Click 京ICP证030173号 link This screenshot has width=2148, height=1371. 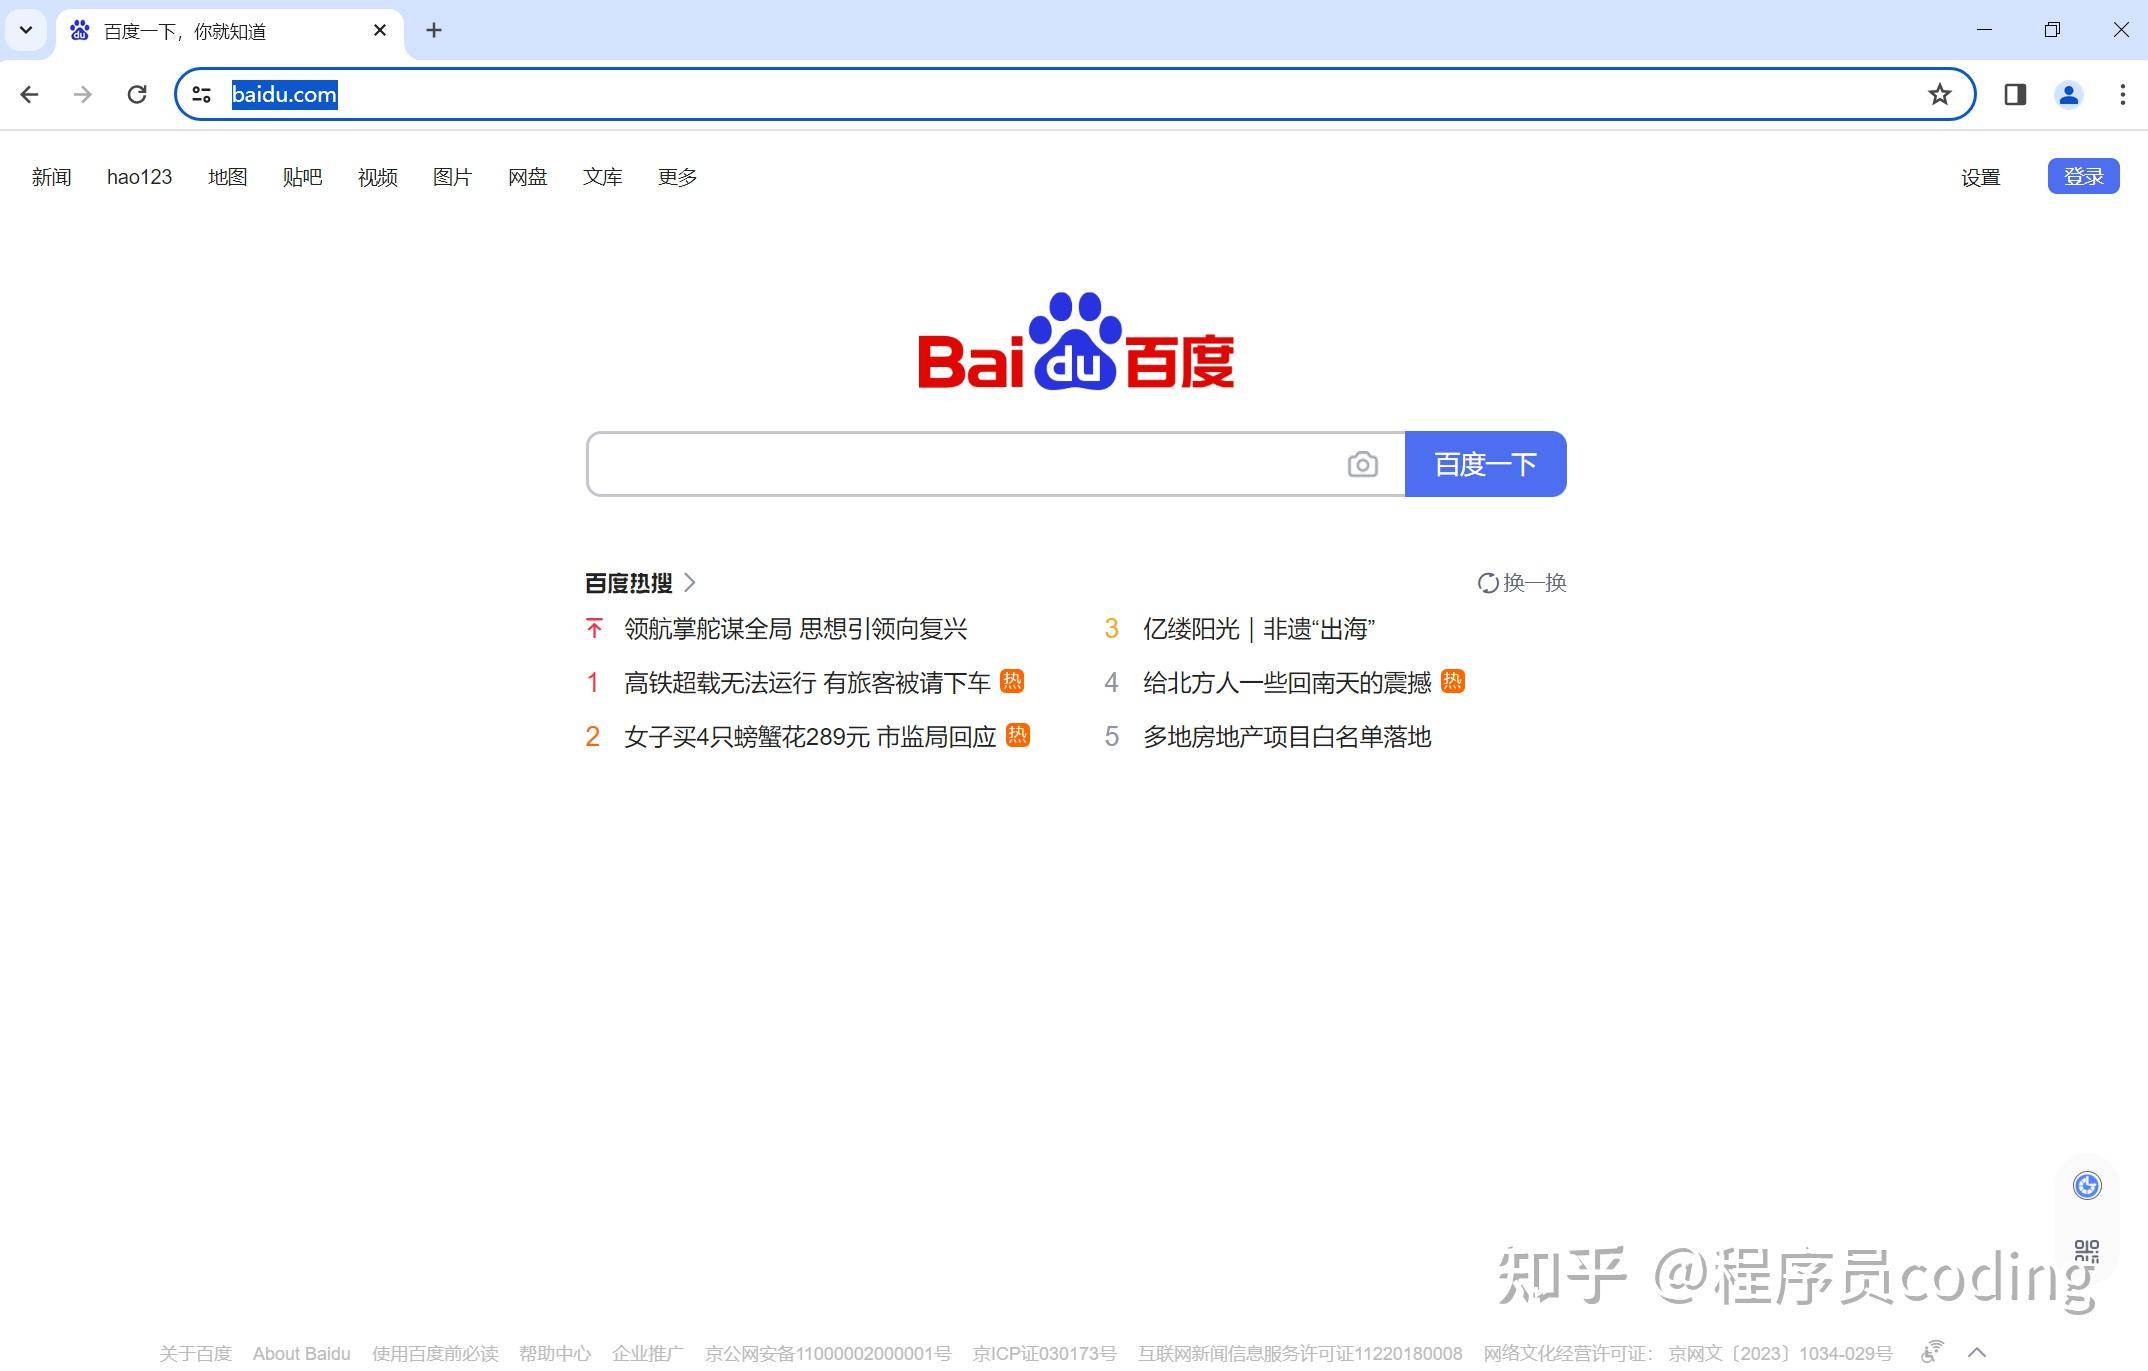click(x=1044, y=1353)
